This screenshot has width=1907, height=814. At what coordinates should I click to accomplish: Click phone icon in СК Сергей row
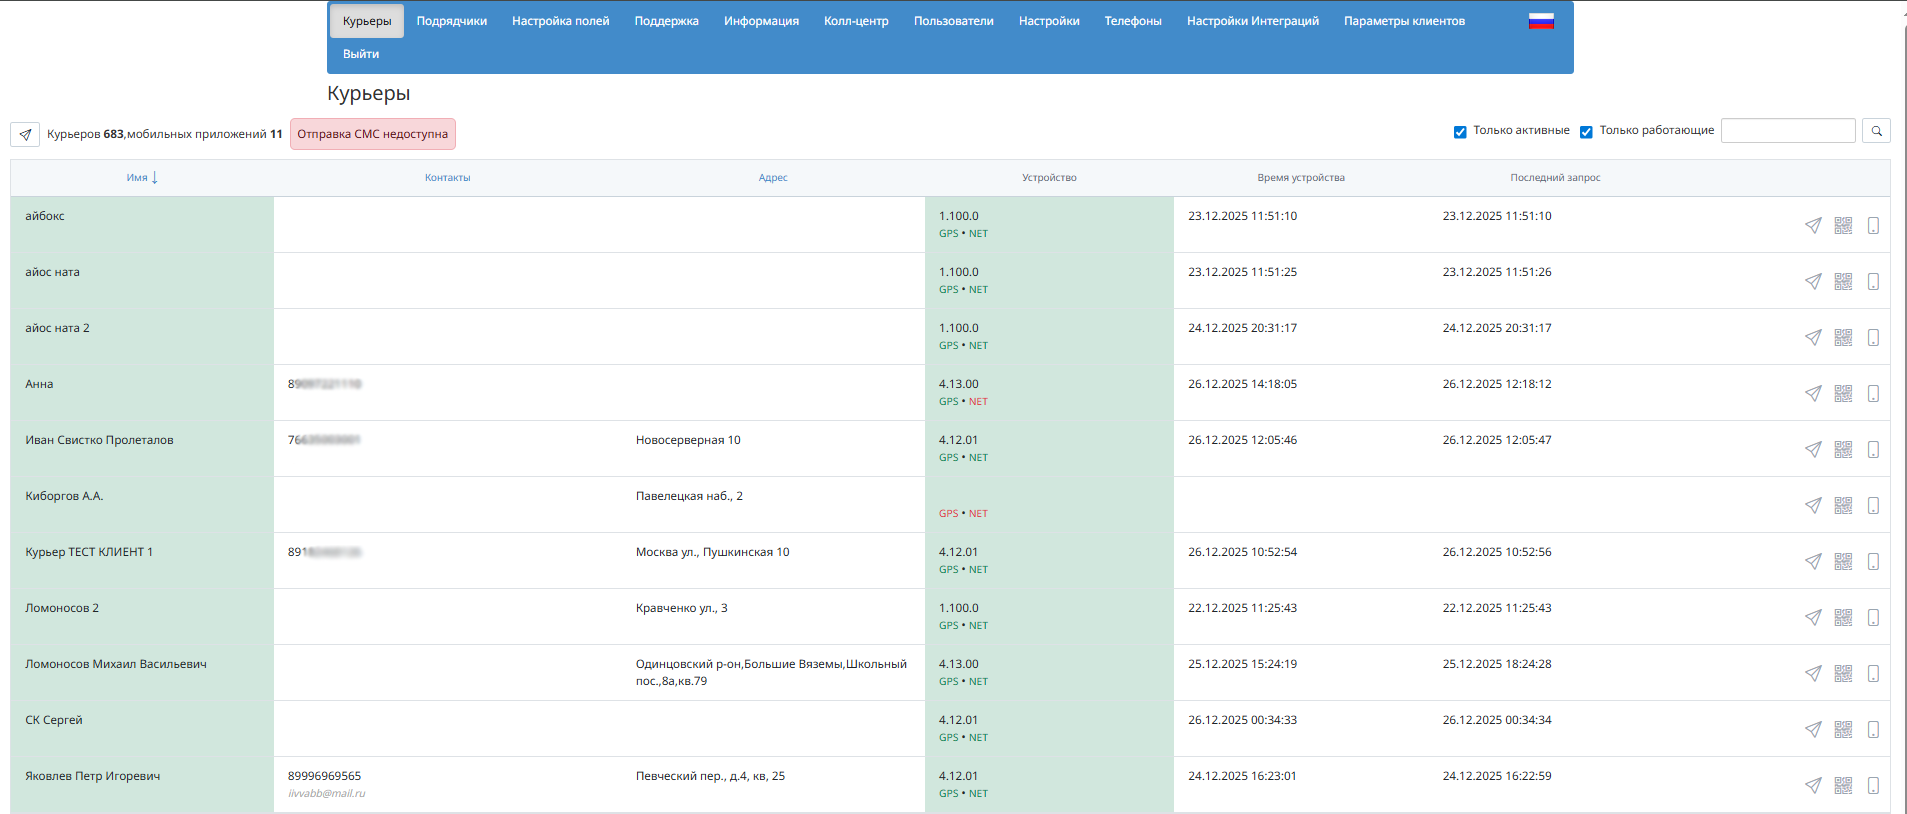click(1873, 730)
